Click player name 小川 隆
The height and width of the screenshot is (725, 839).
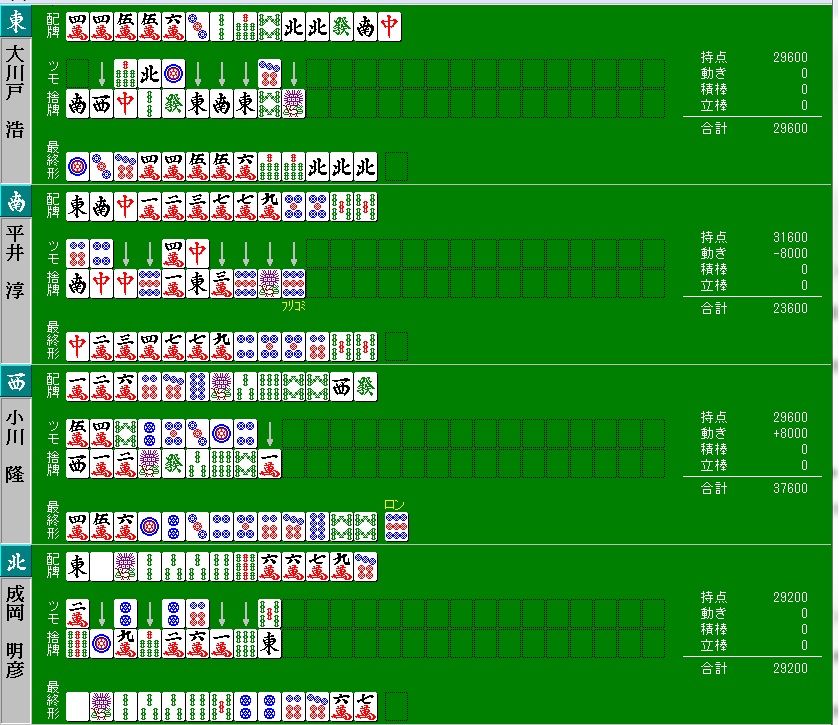(15, 446)
